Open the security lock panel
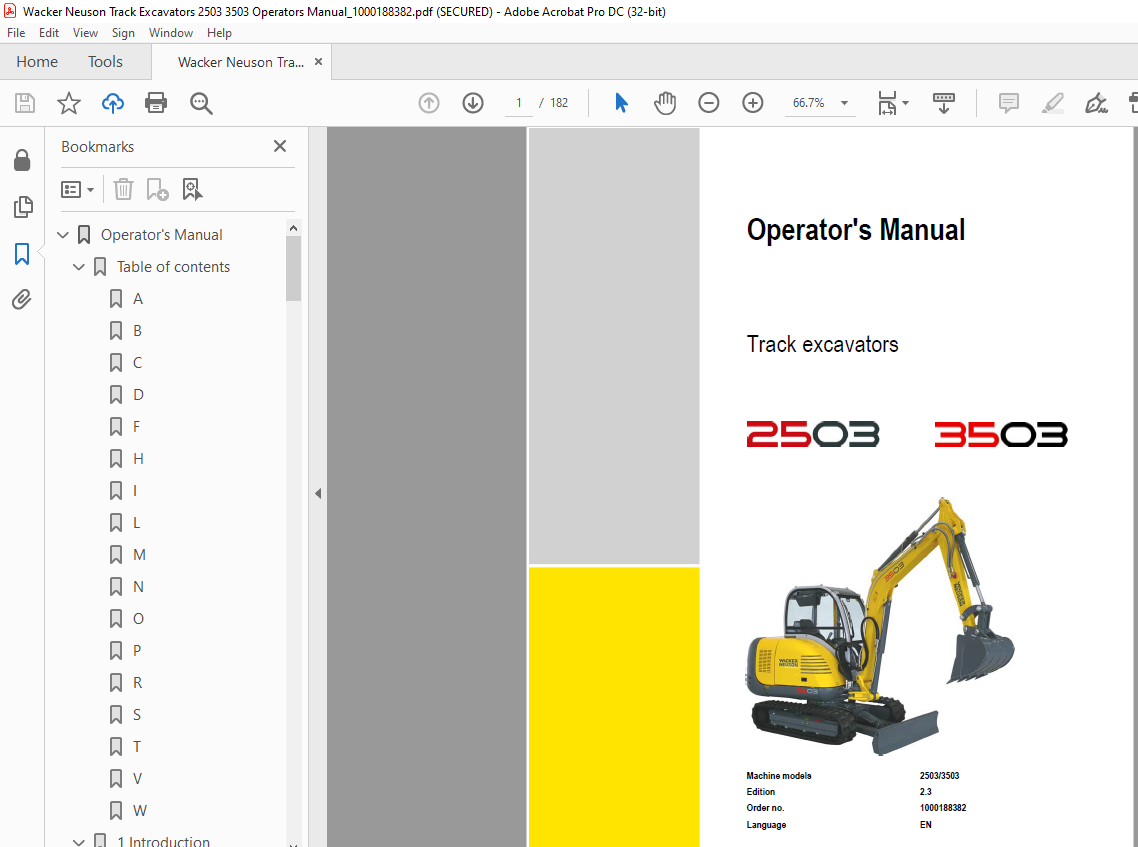The image size is (1138, 847). point(22,160)
